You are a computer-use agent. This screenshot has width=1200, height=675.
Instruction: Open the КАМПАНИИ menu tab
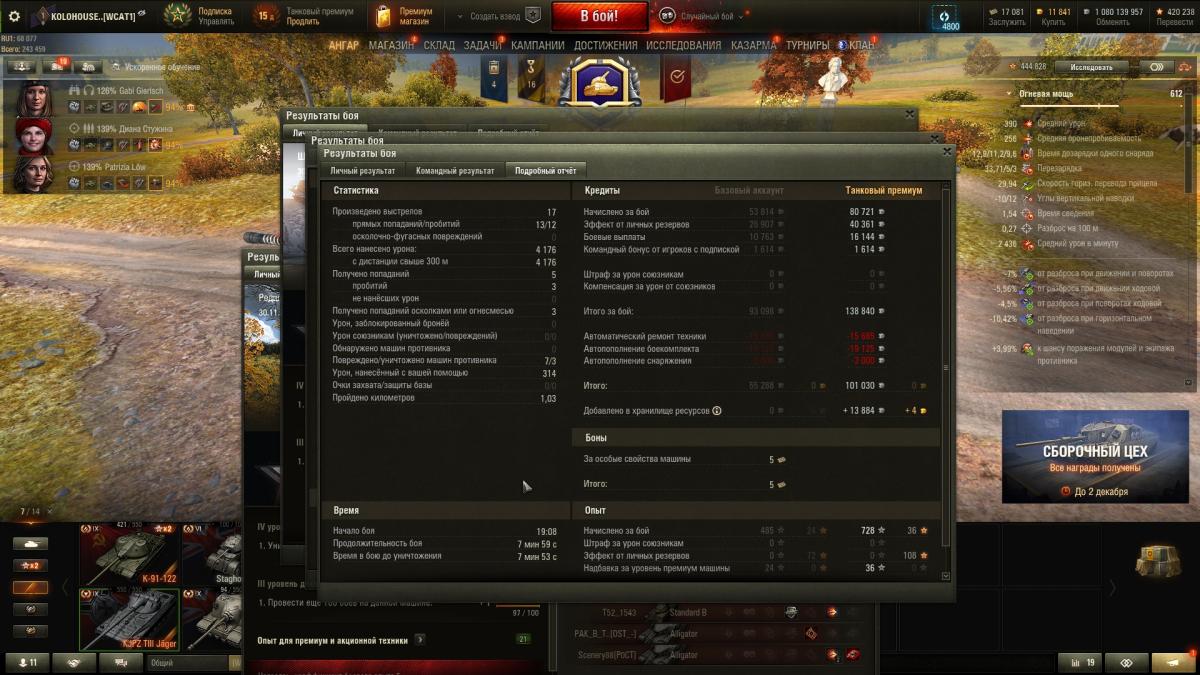click(x=538, y=45)
